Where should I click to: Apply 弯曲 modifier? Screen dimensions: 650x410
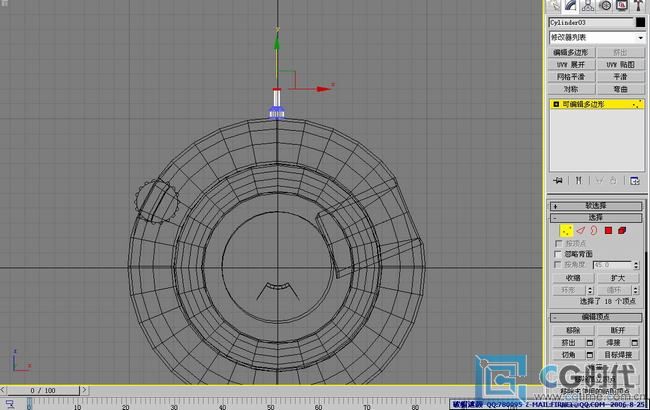[x=621, y=89]
